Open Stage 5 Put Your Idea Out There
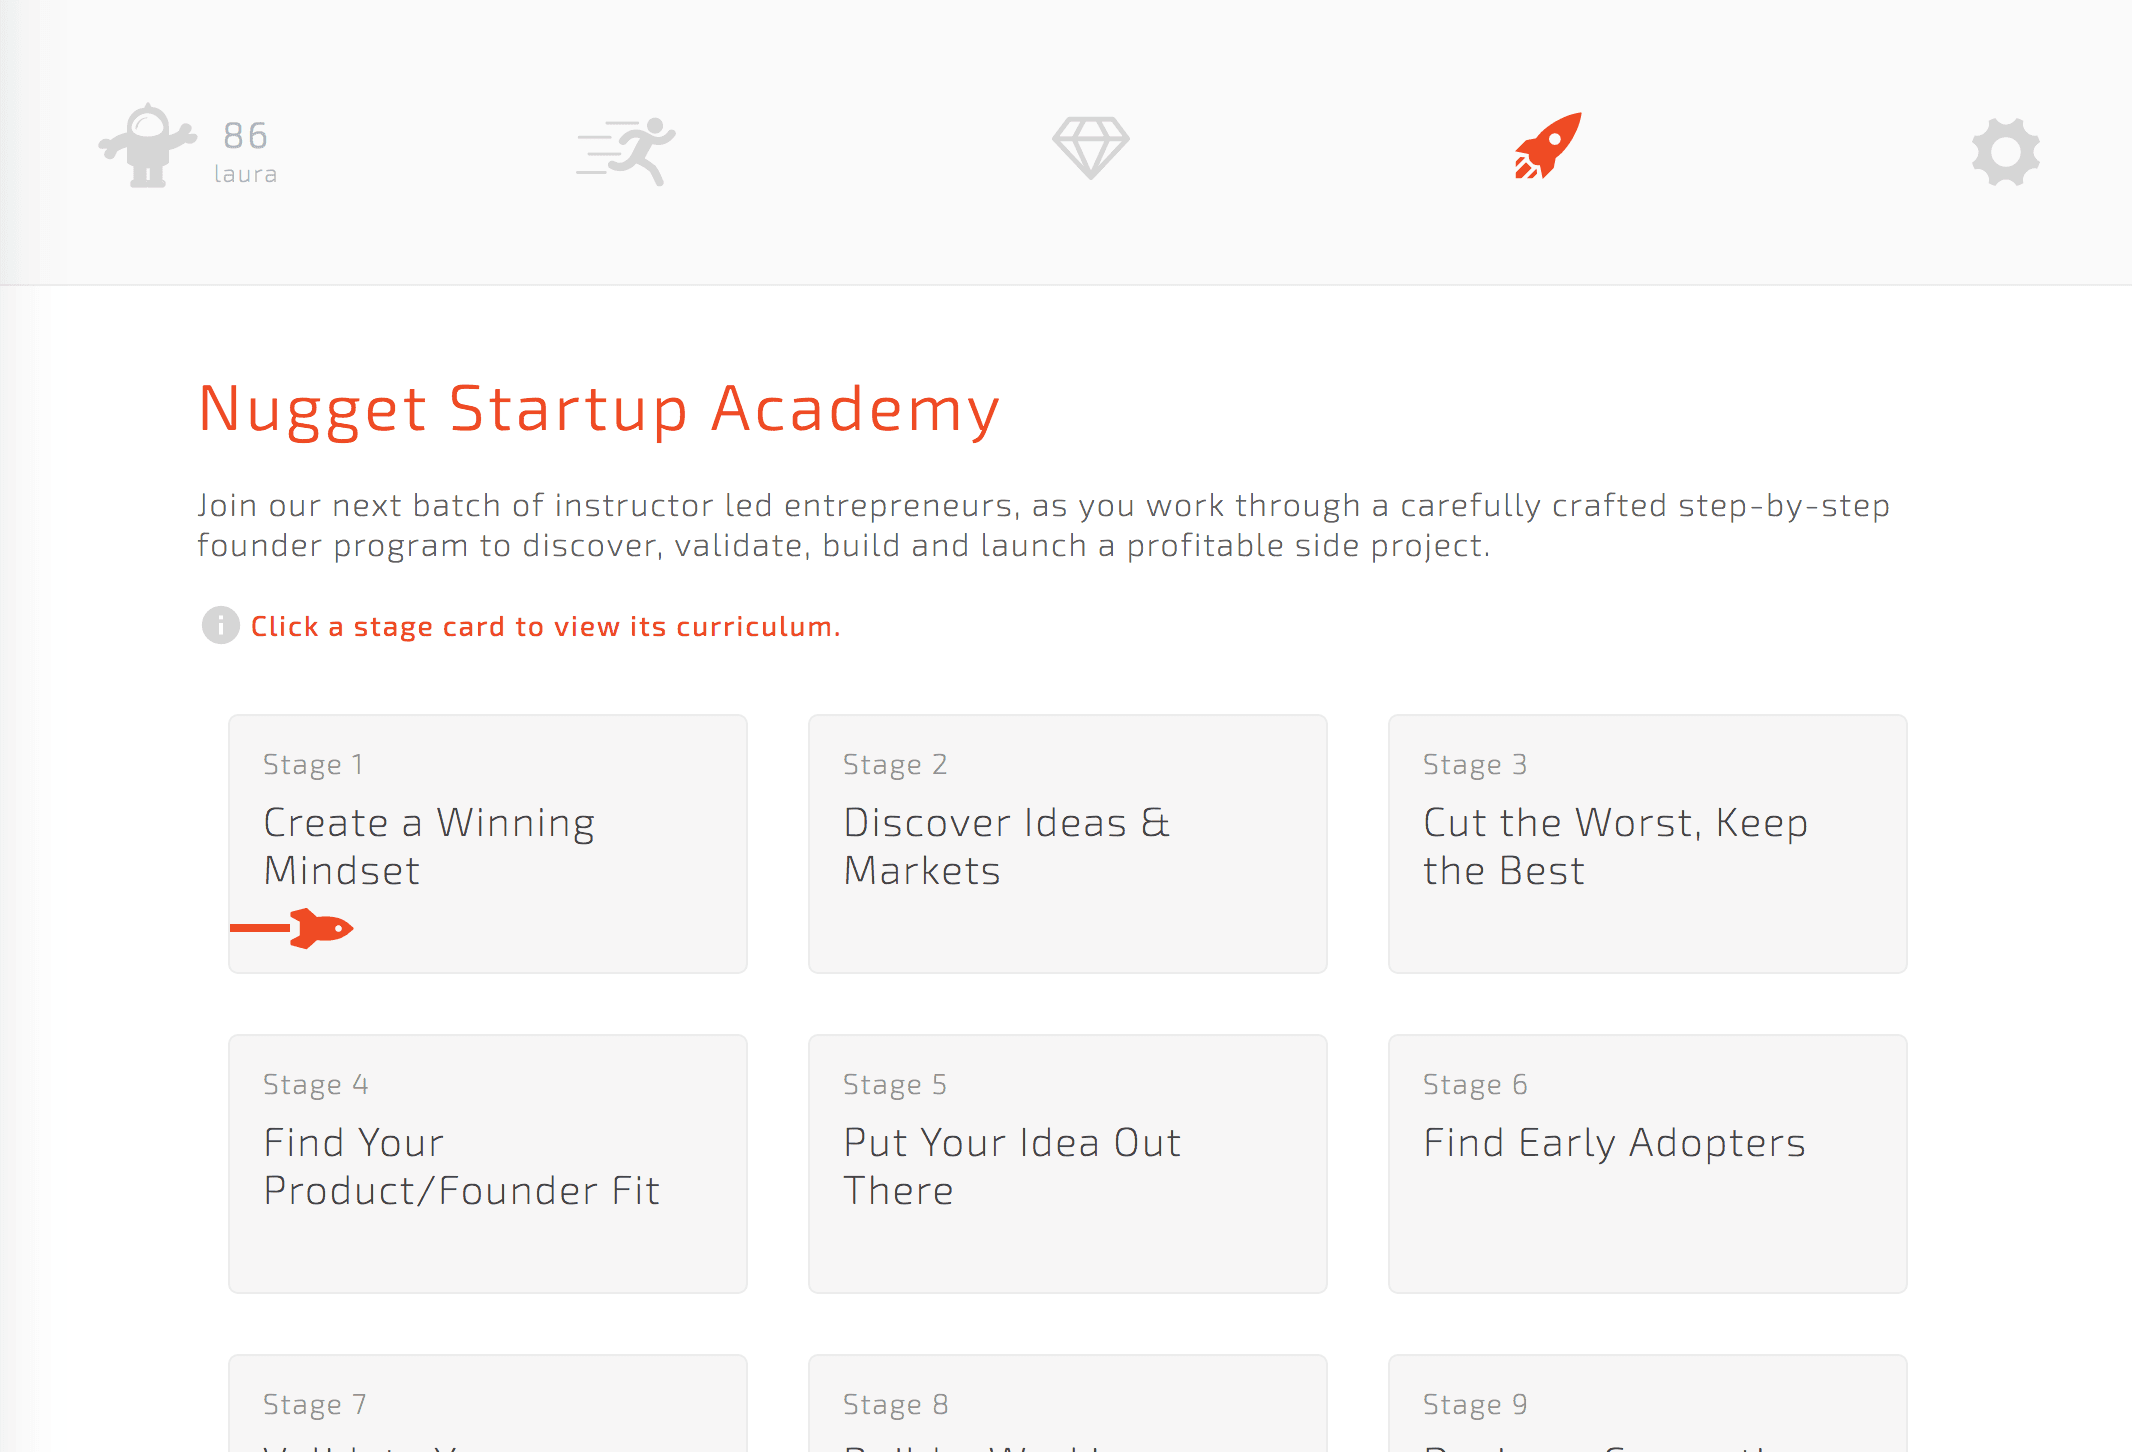Screen dimensions: 2132x1452 [1067, 1163]
